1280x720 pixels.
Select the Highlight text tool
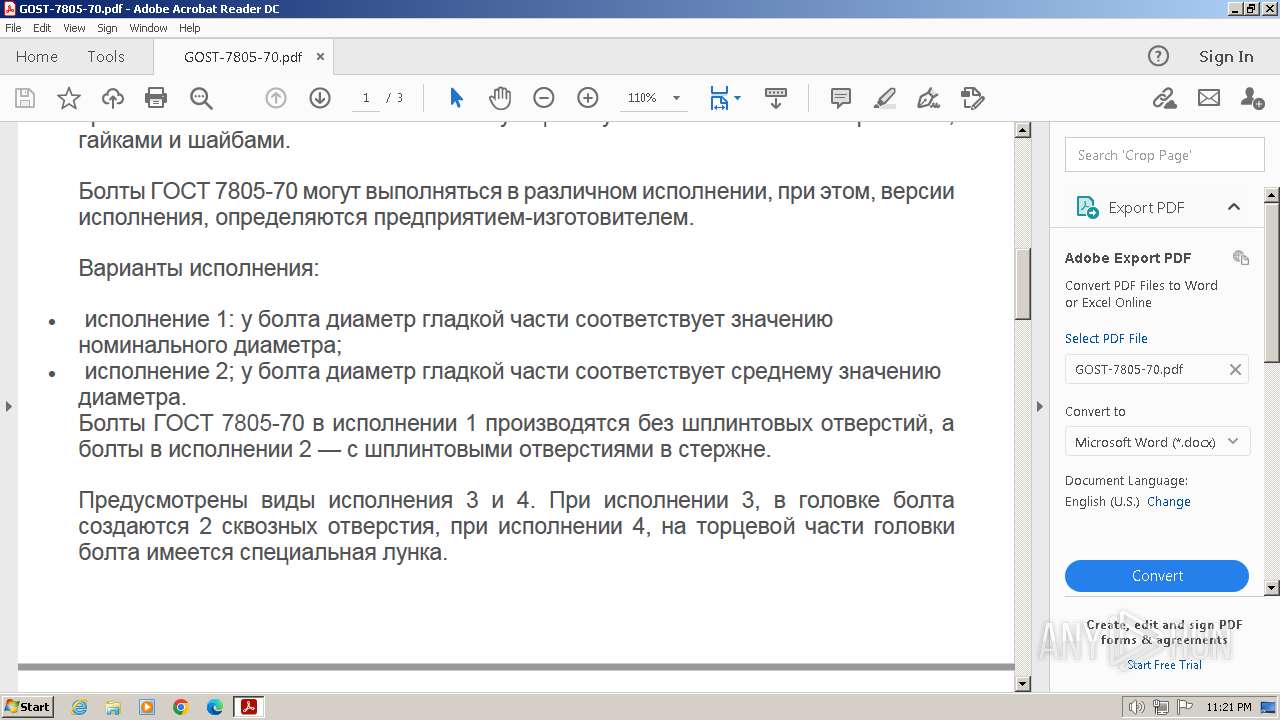pos(885,98)
